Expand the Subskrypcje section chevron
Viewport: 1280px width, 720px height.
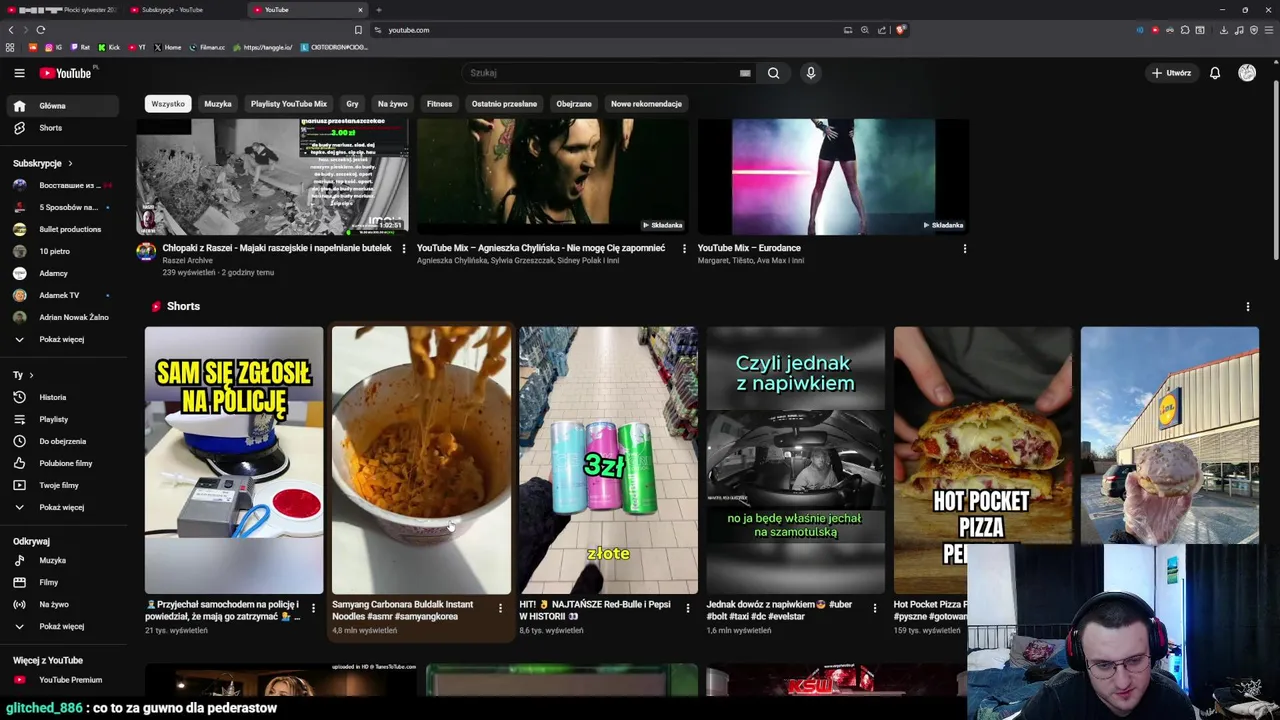70,163
